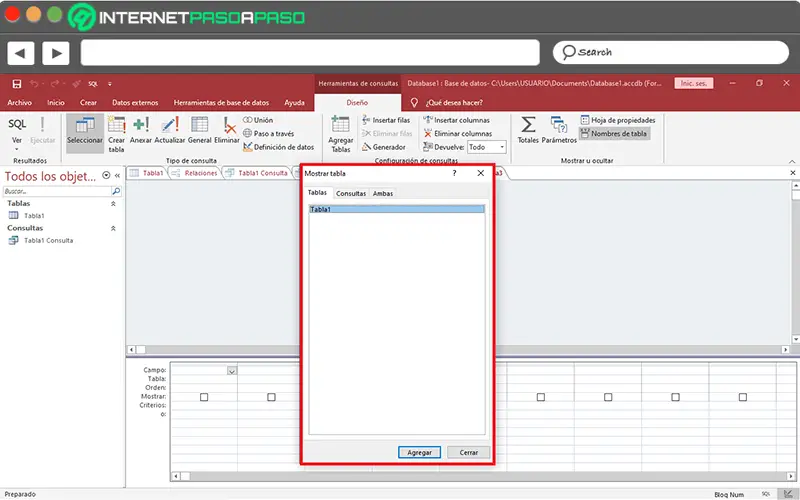Collapse the Tablas group in navigation pane

tap(113, 204)
